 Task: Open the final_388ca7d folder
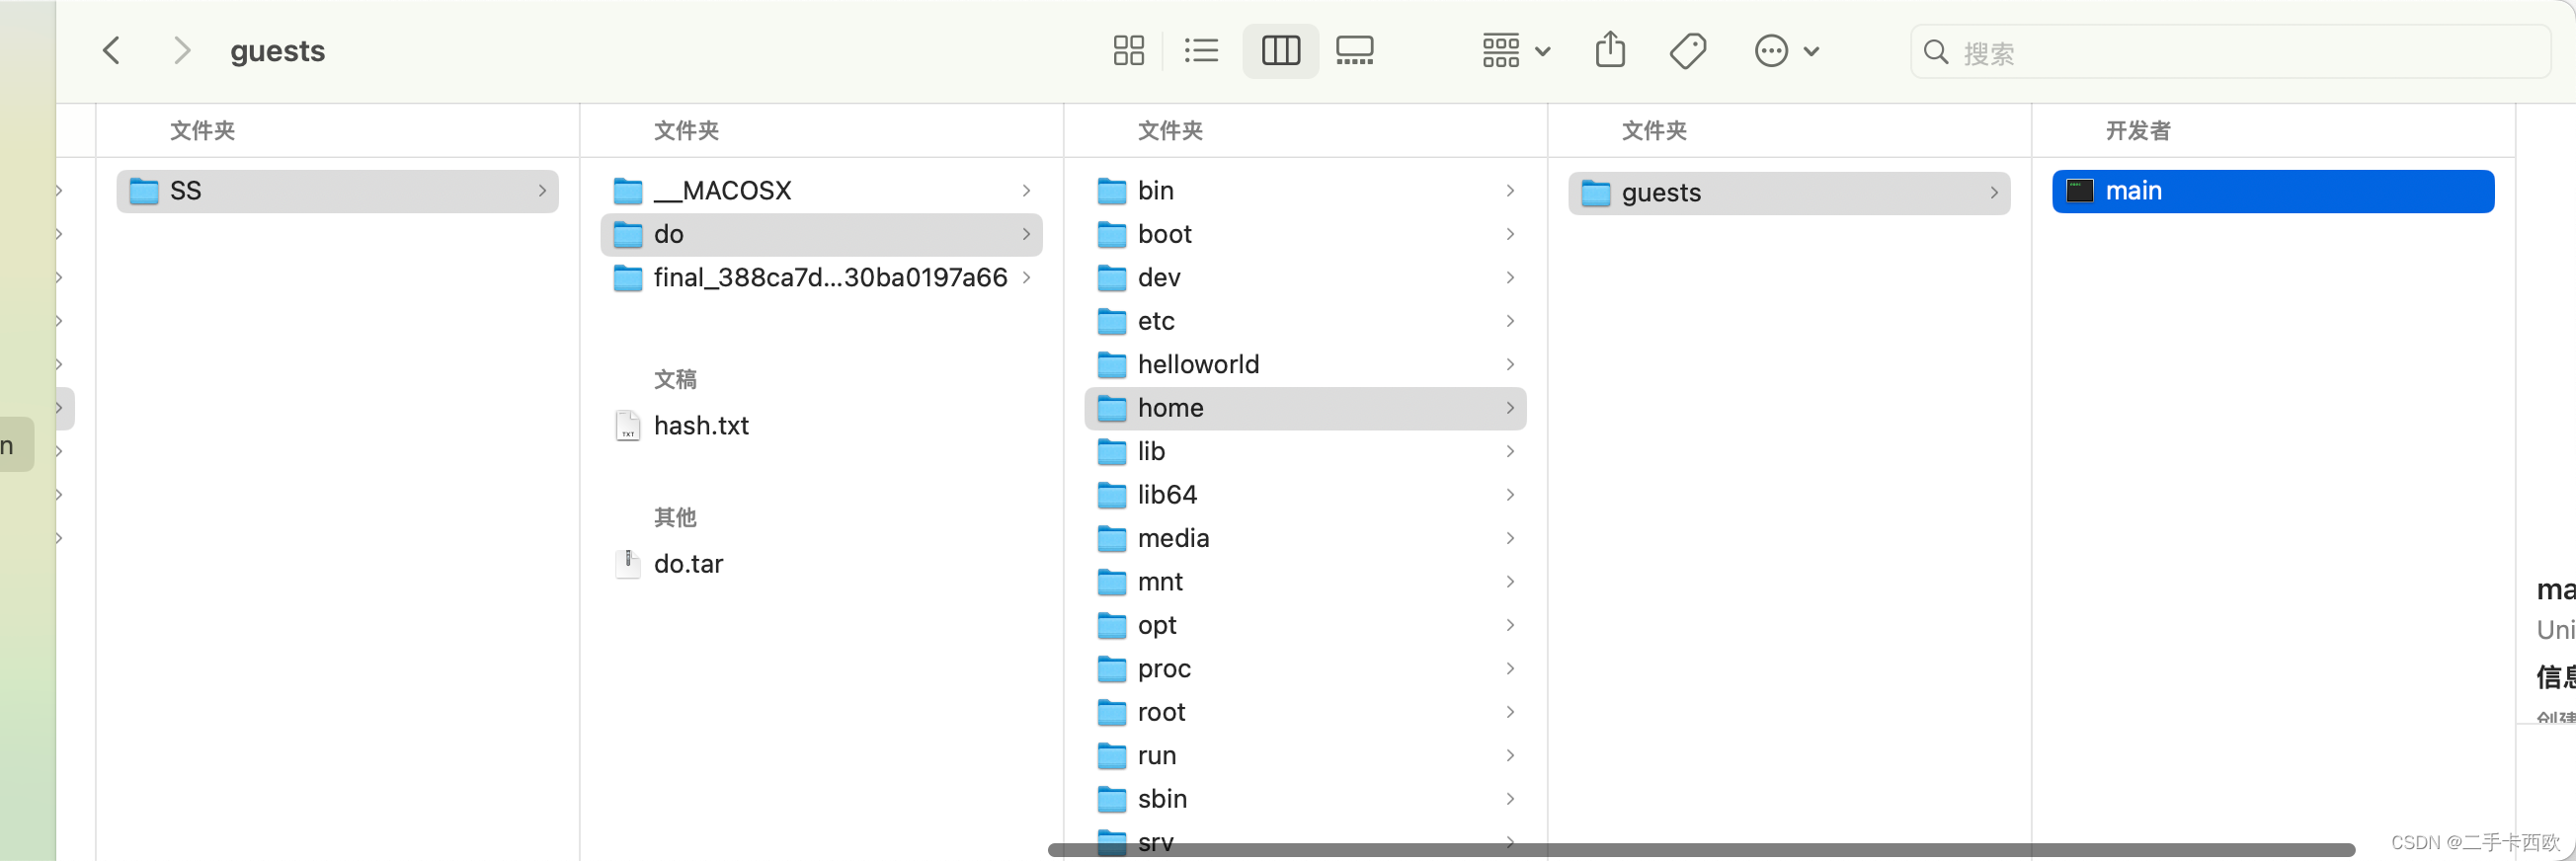[x=821, y=278]
